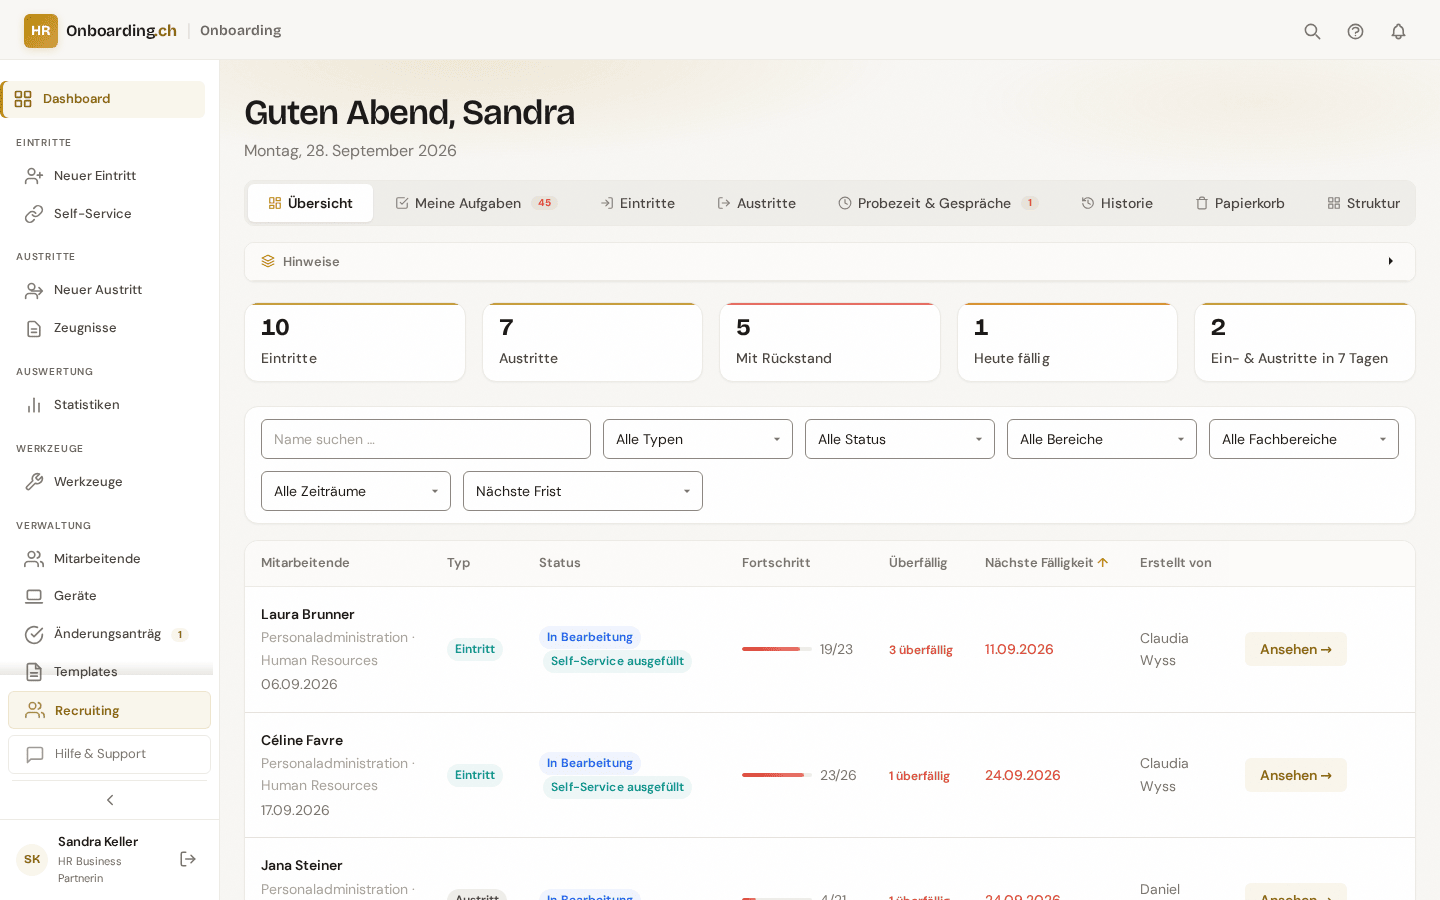This screenshot has height=900, width=1440.
Task: Collapse the sidebar with the chevron arrow
Action: point(110,800)
